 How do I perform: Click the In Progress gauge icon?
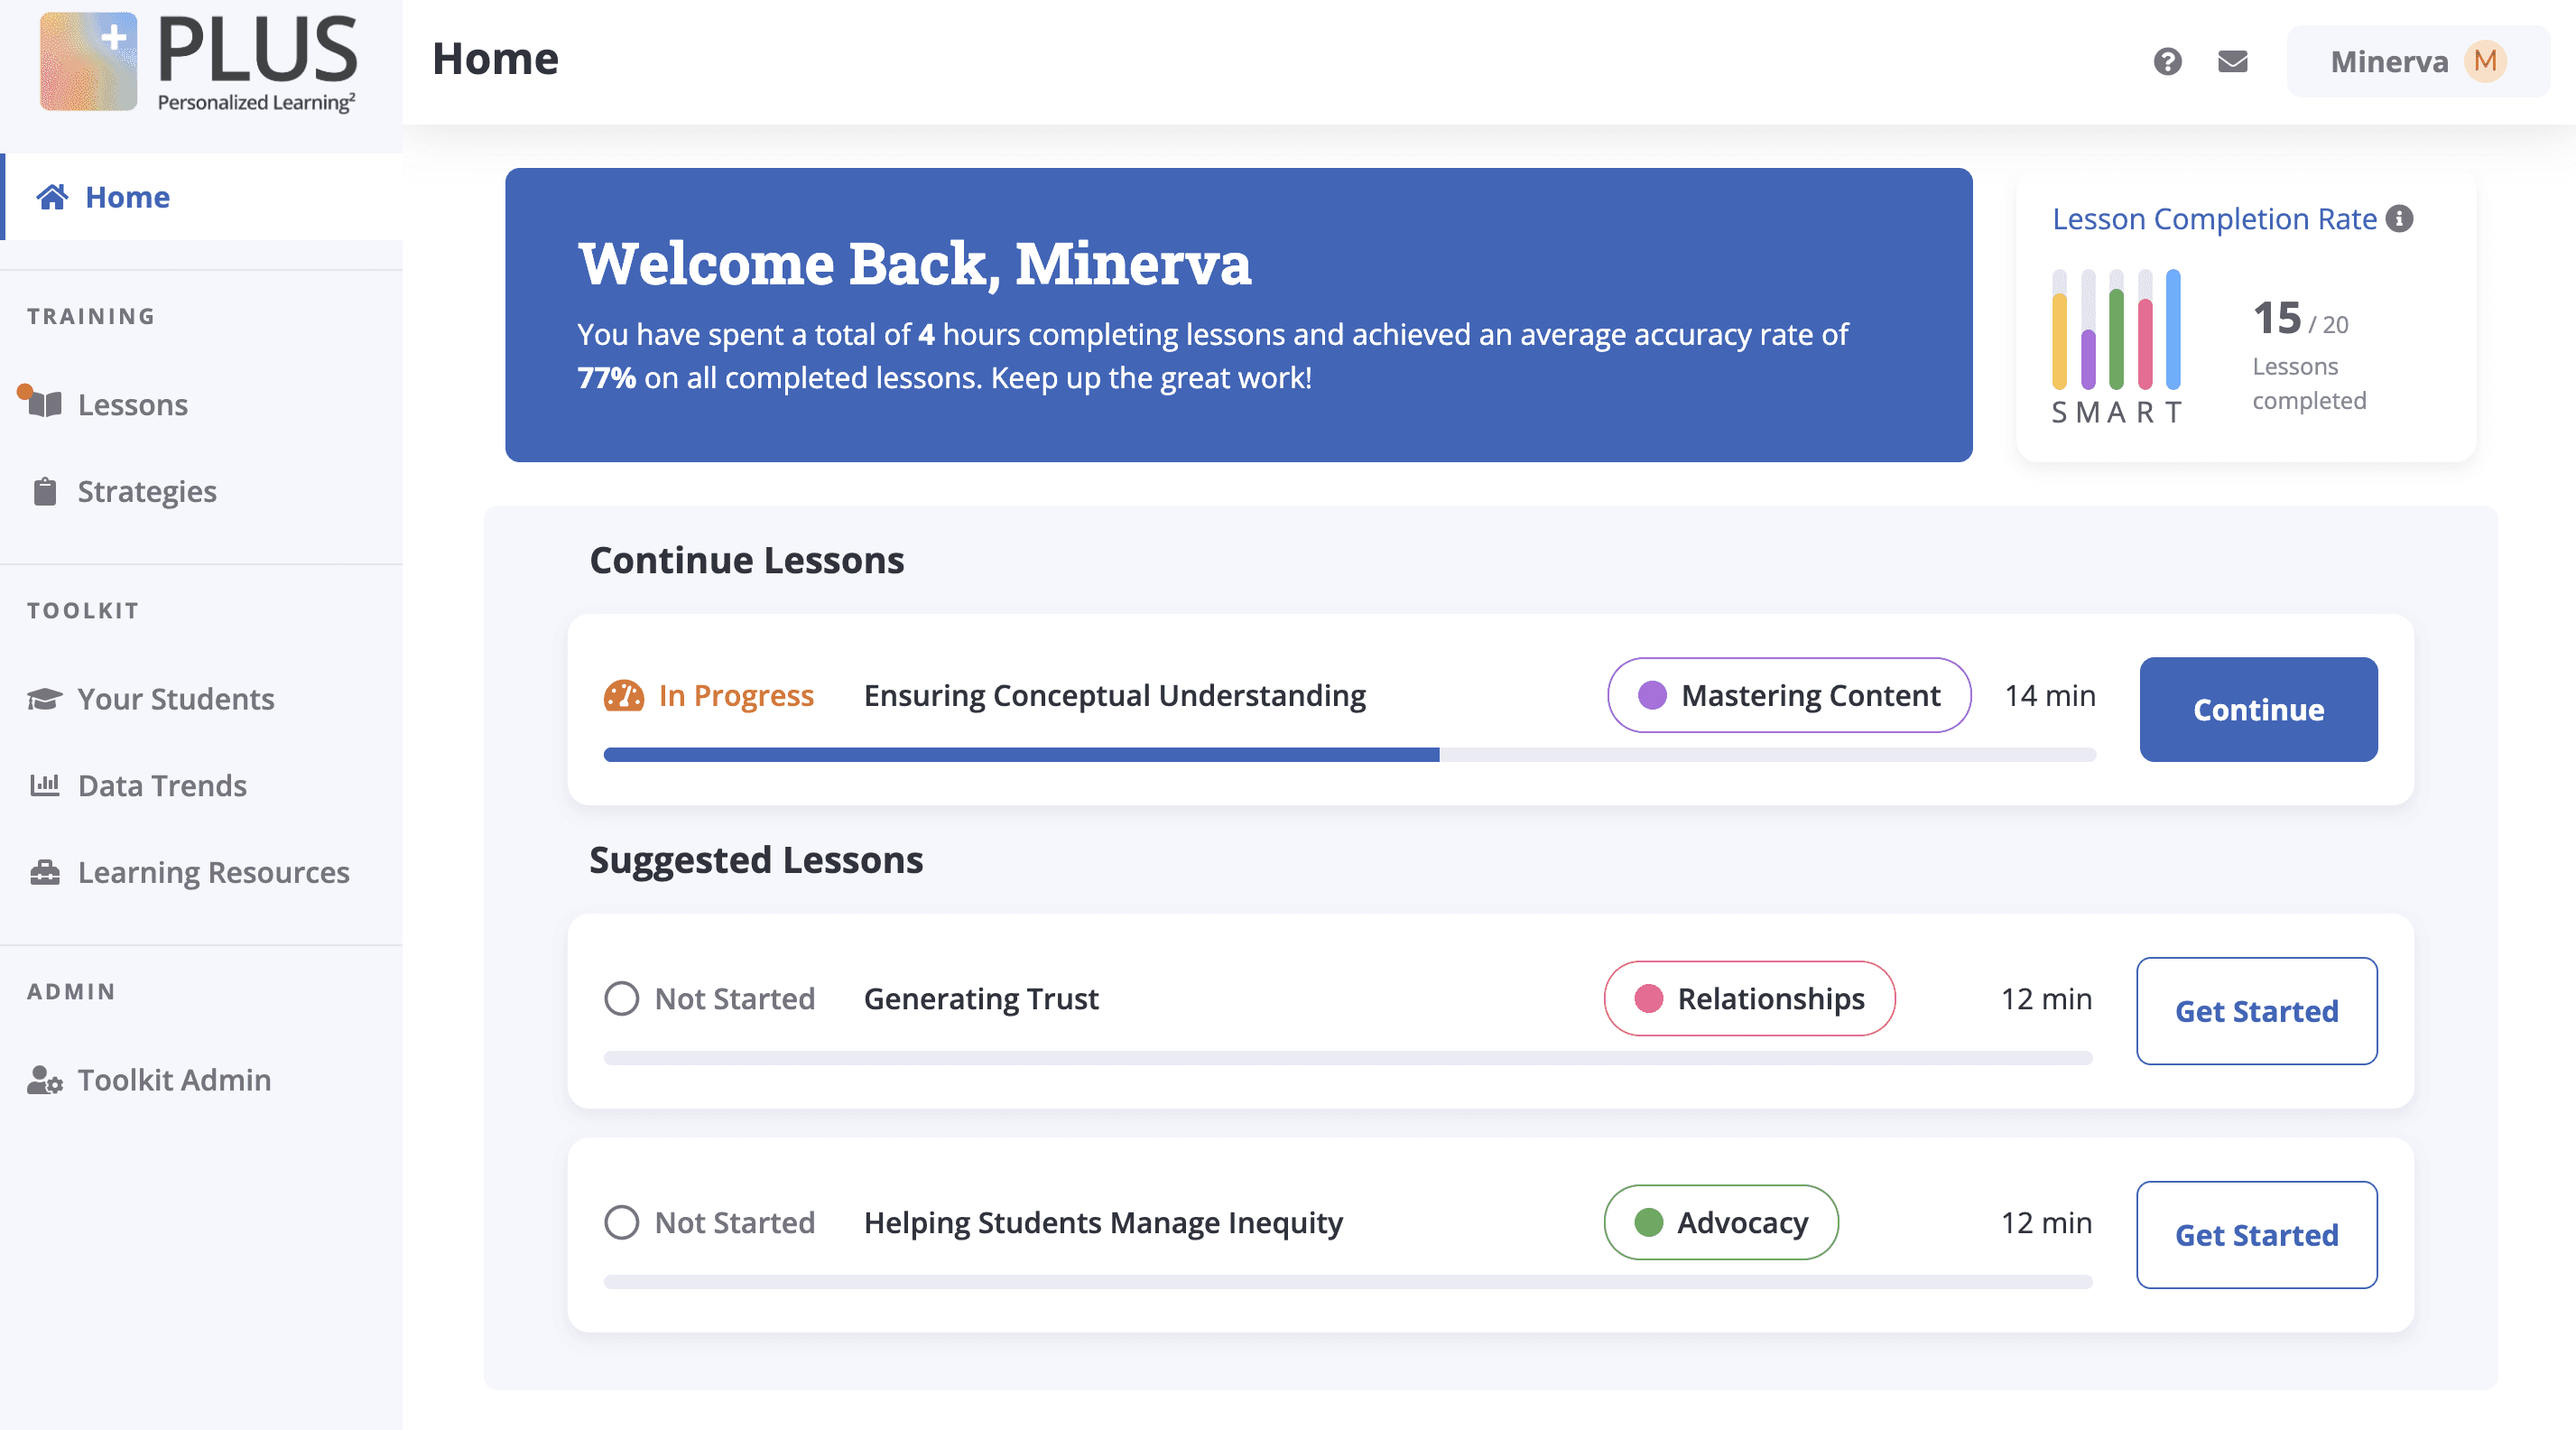click(623, 695)
